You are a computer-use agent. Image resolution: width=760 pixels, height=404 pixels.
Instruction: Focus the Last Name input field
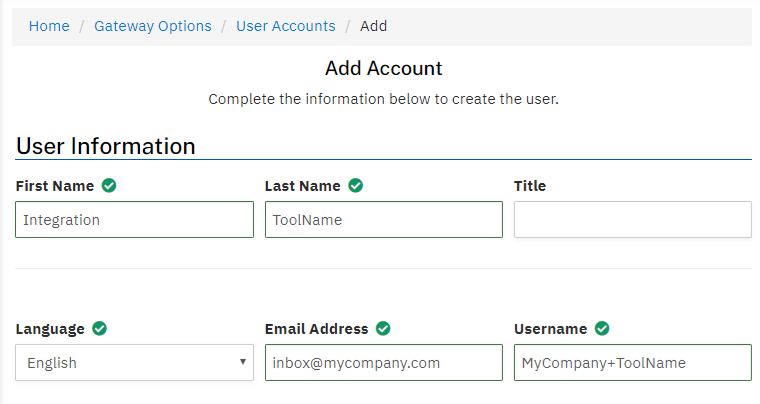[x=383, y=220]
